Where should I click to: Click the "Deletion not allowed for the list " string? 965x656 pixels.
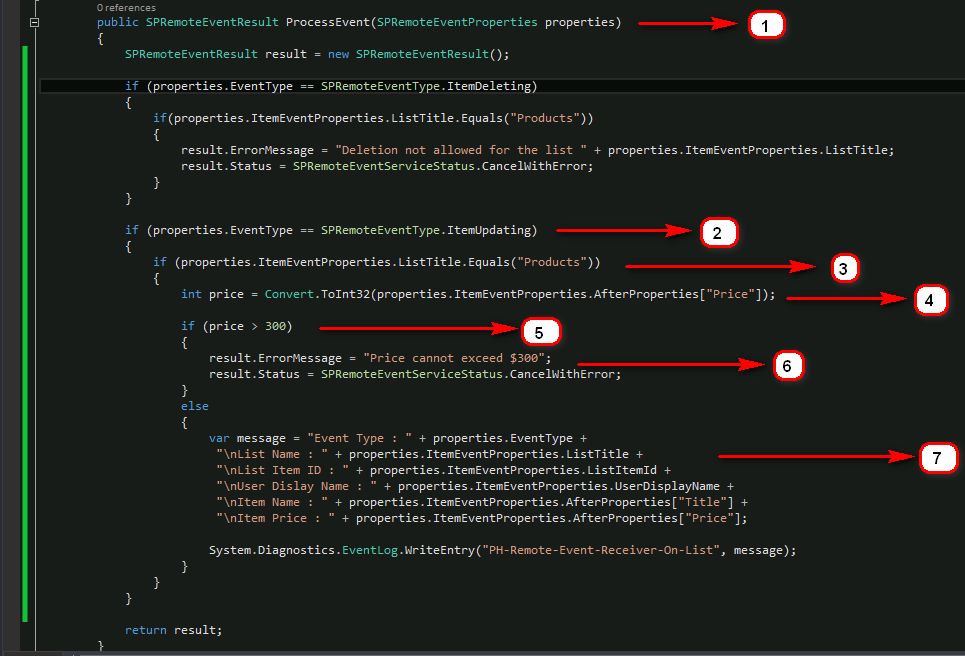click(461, 150)
